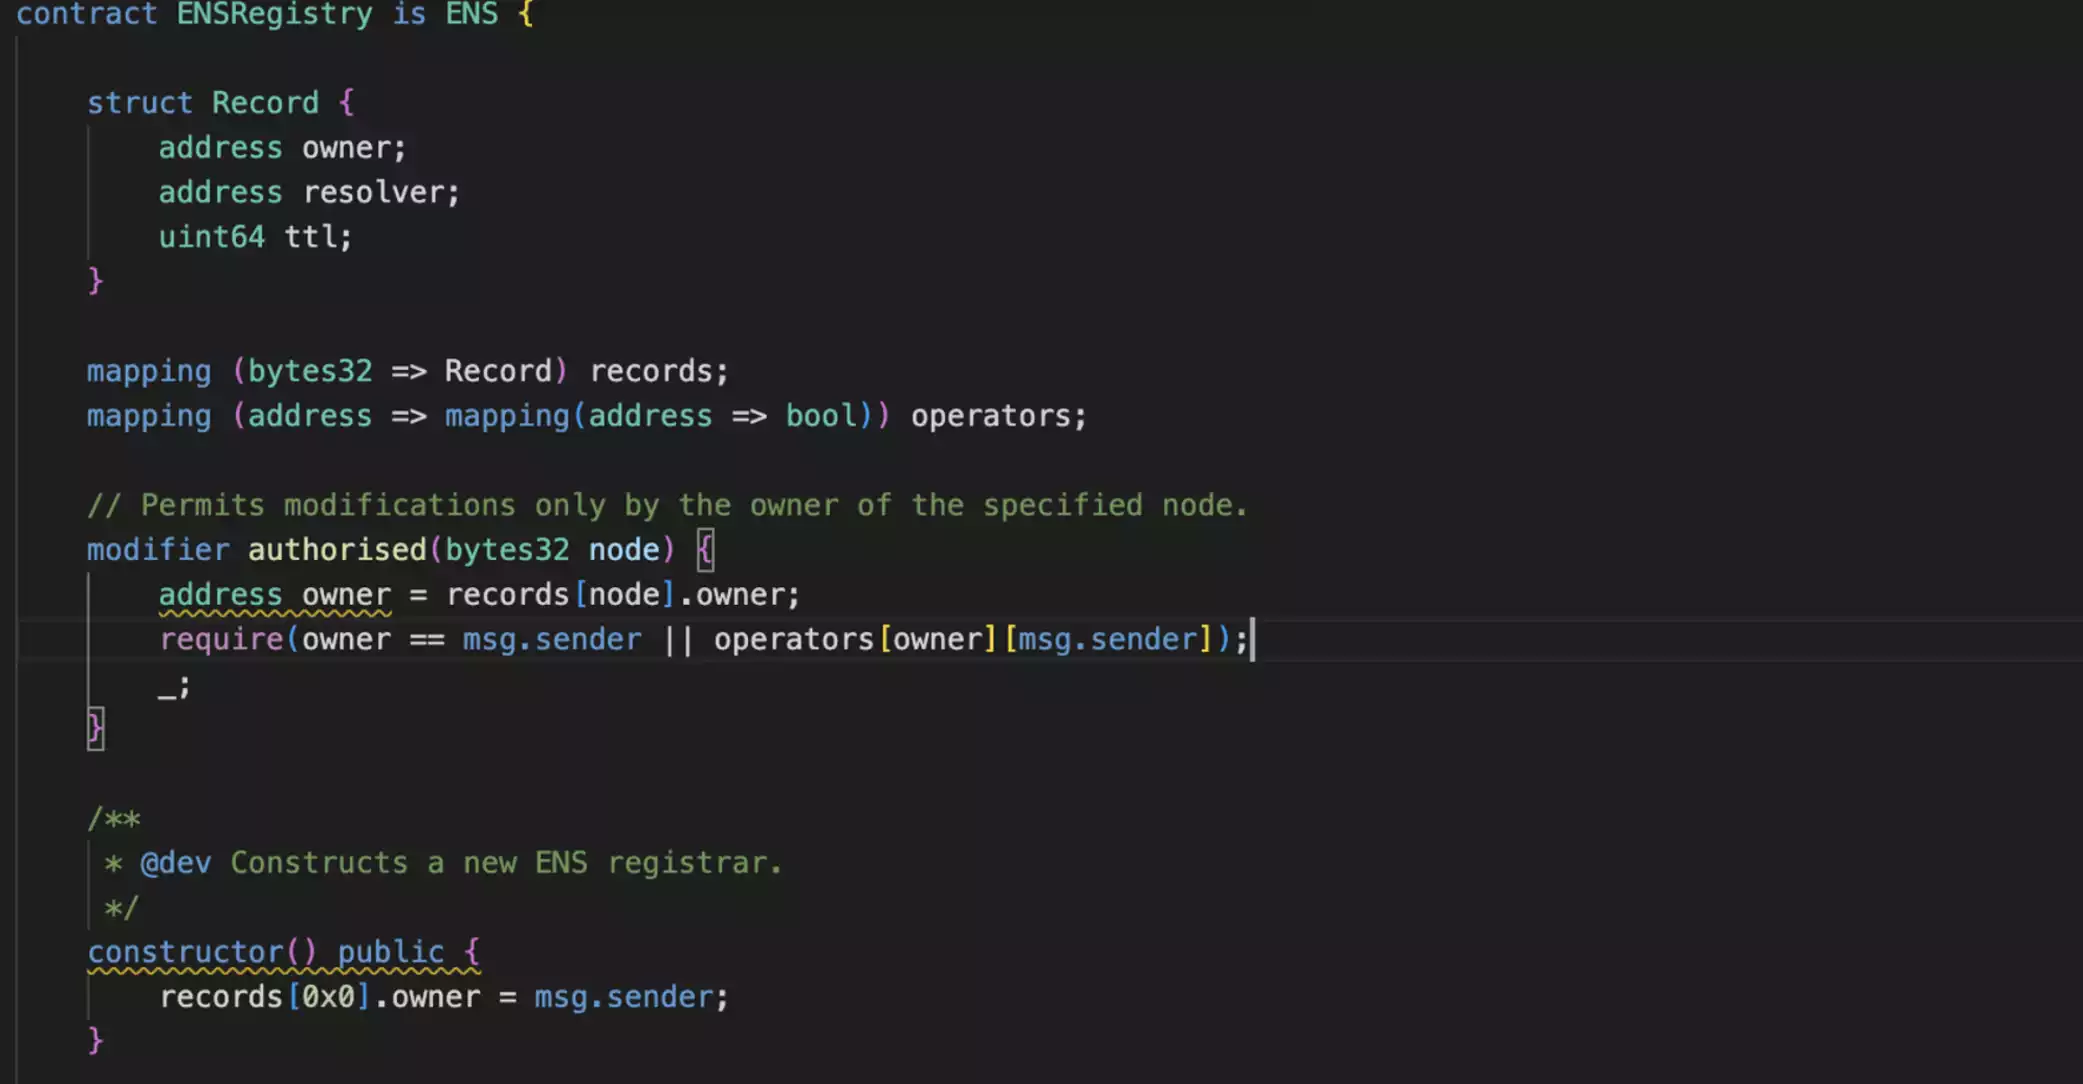This screenshot has width=2083, height=1084.
Task: Click the 'resolver' field in Record struct
Action: (373, 192)
